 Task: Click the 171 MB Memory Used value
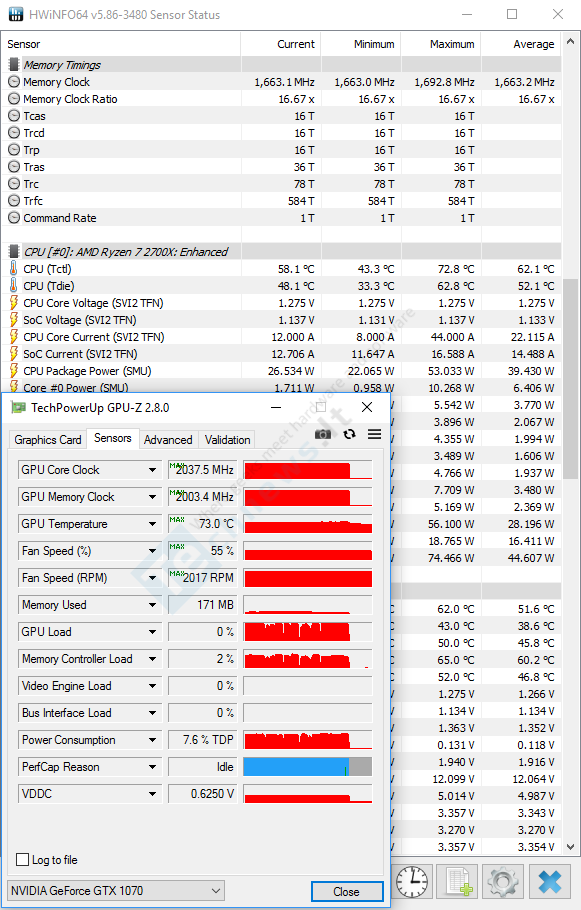pyautogui.click(x=202, y=605)
